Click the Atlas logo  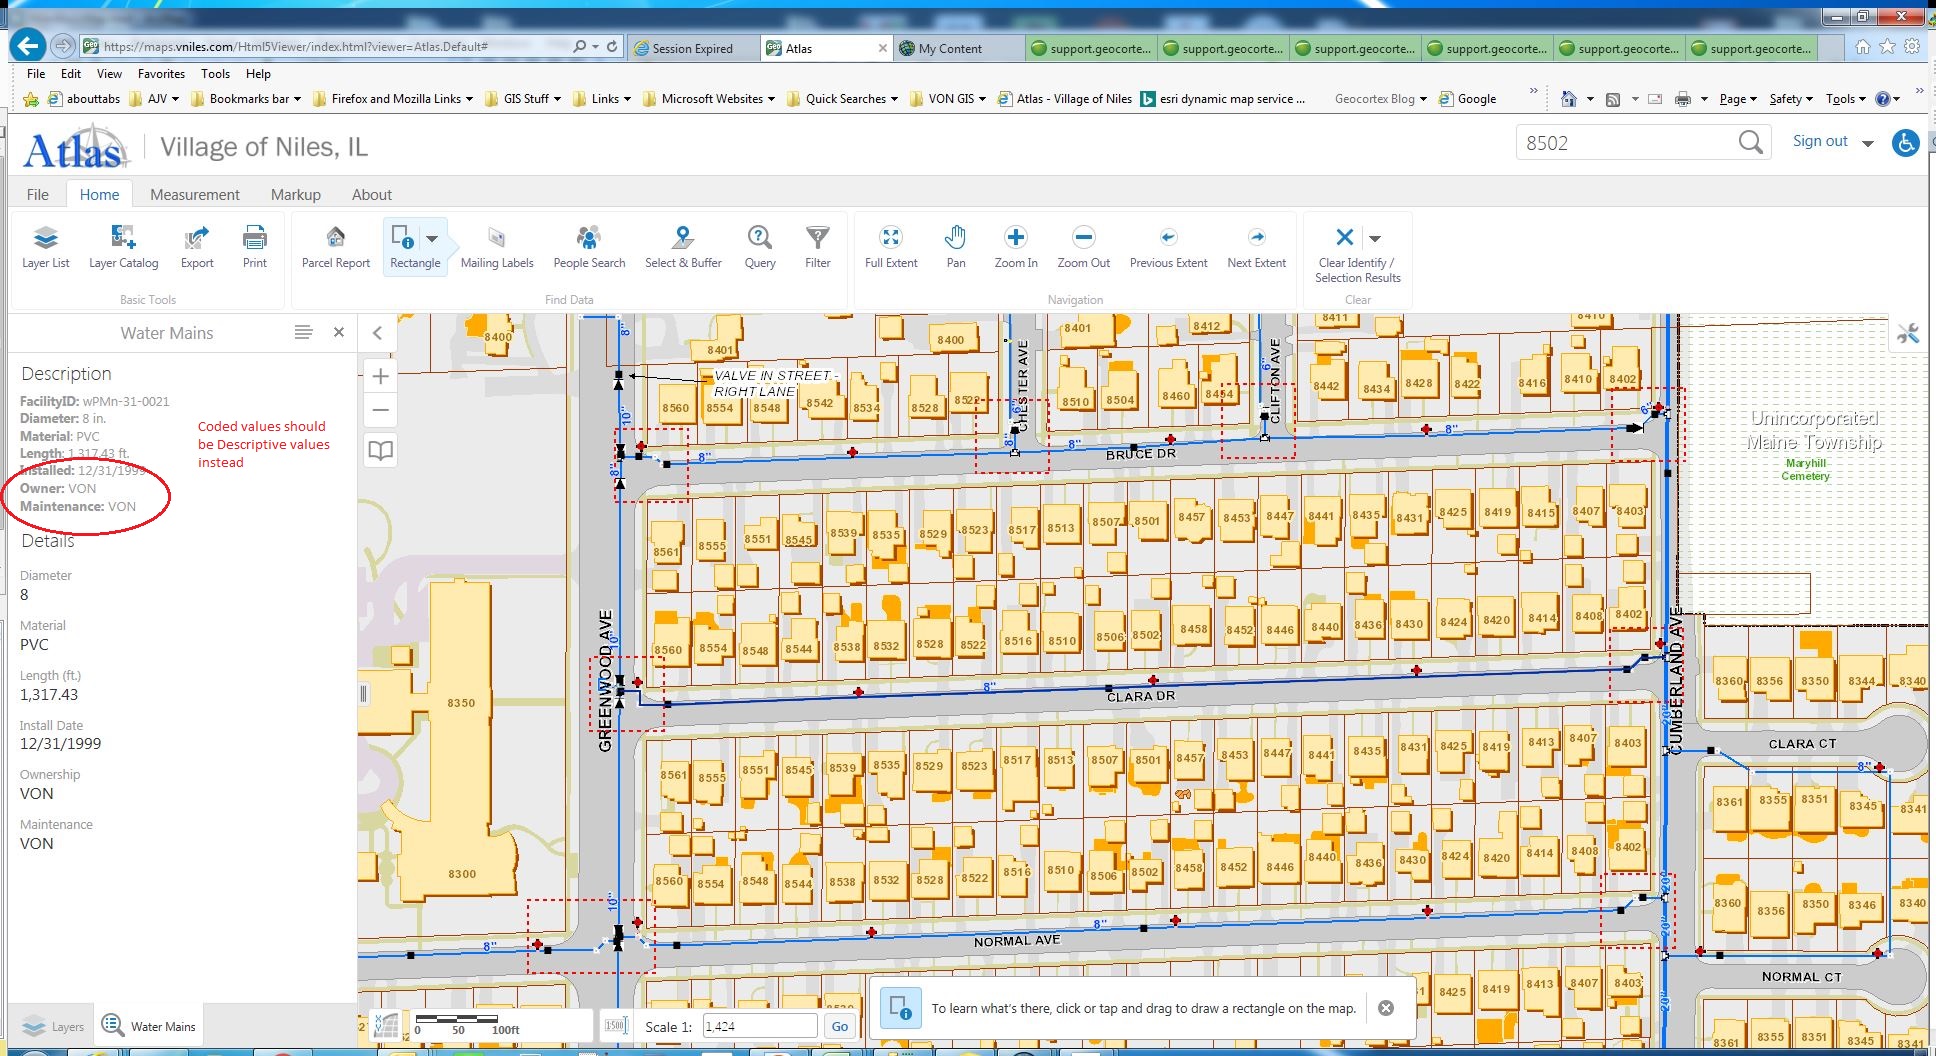tap(76, 148)
